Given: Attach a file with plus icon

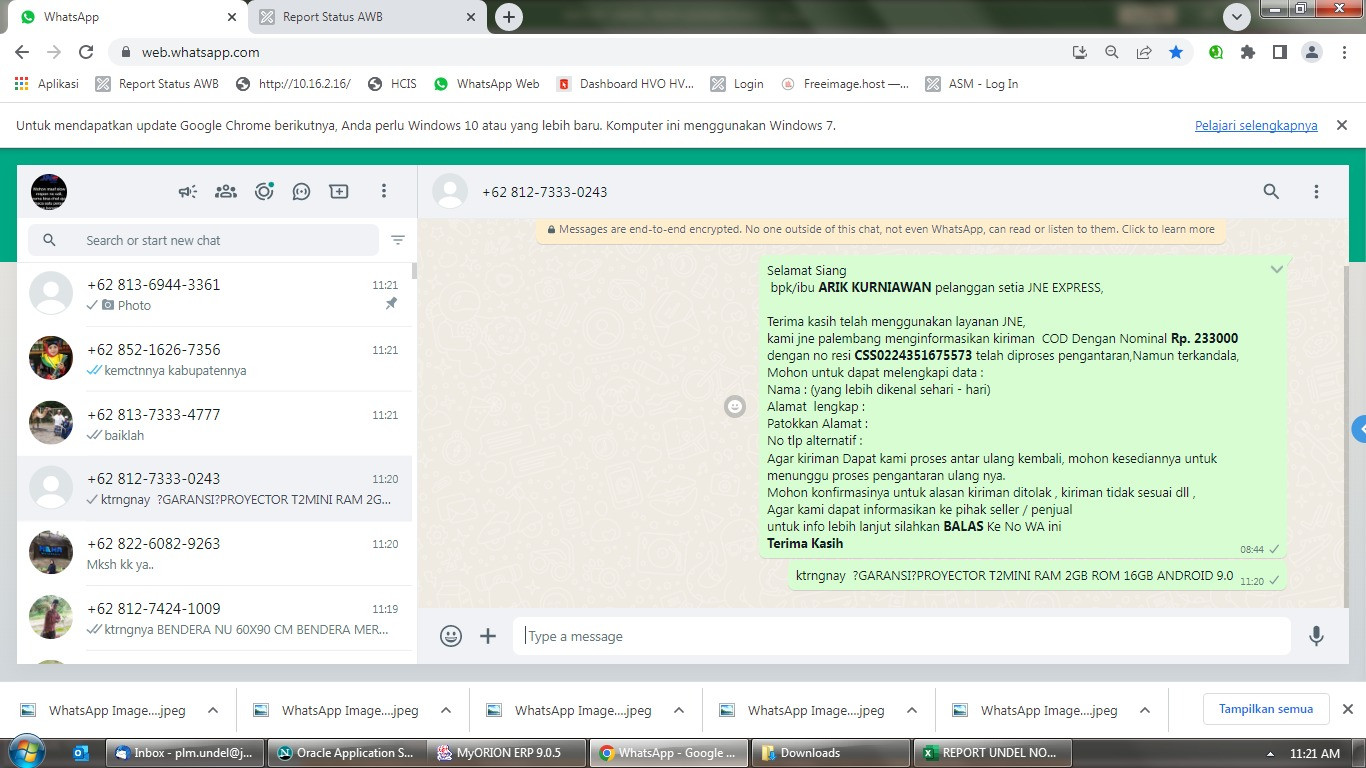Looking at the screenshot, I should coord(488,636).
